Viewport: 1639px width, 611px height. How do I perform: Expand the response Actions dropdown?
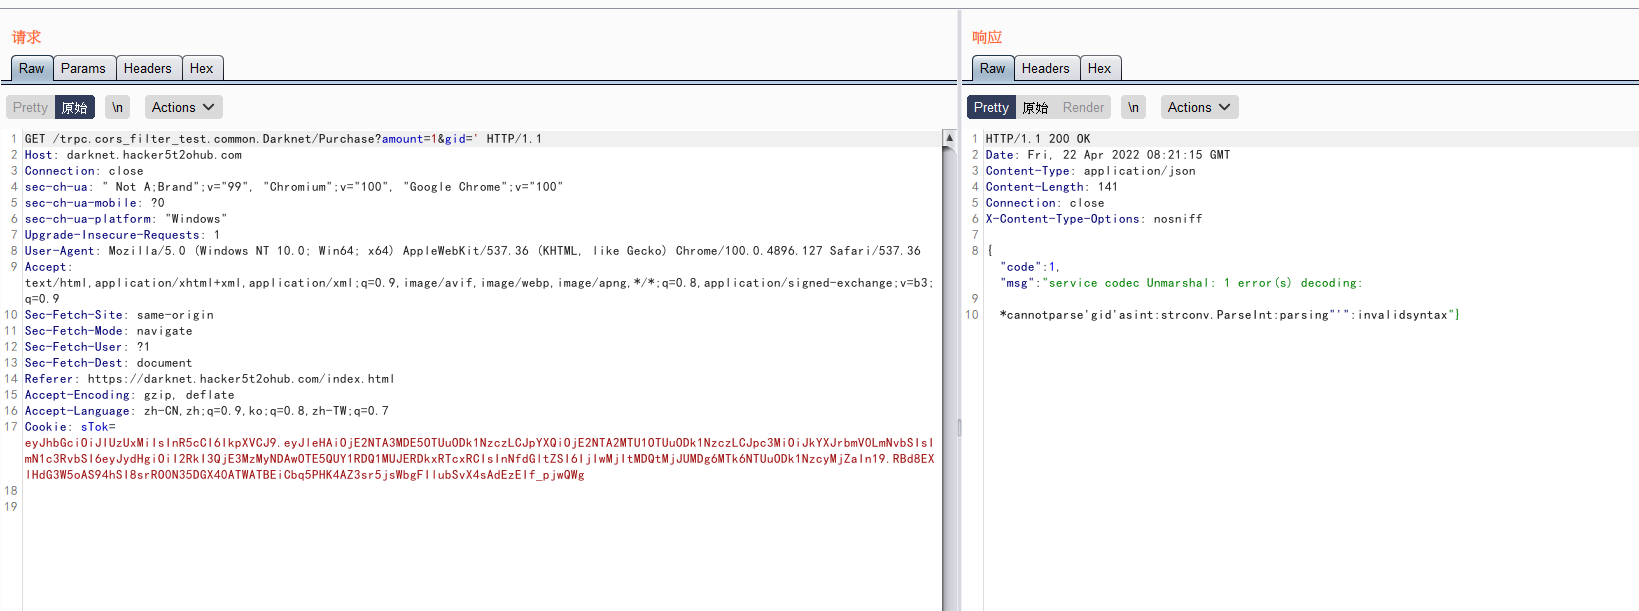(x=1198, y=107)
